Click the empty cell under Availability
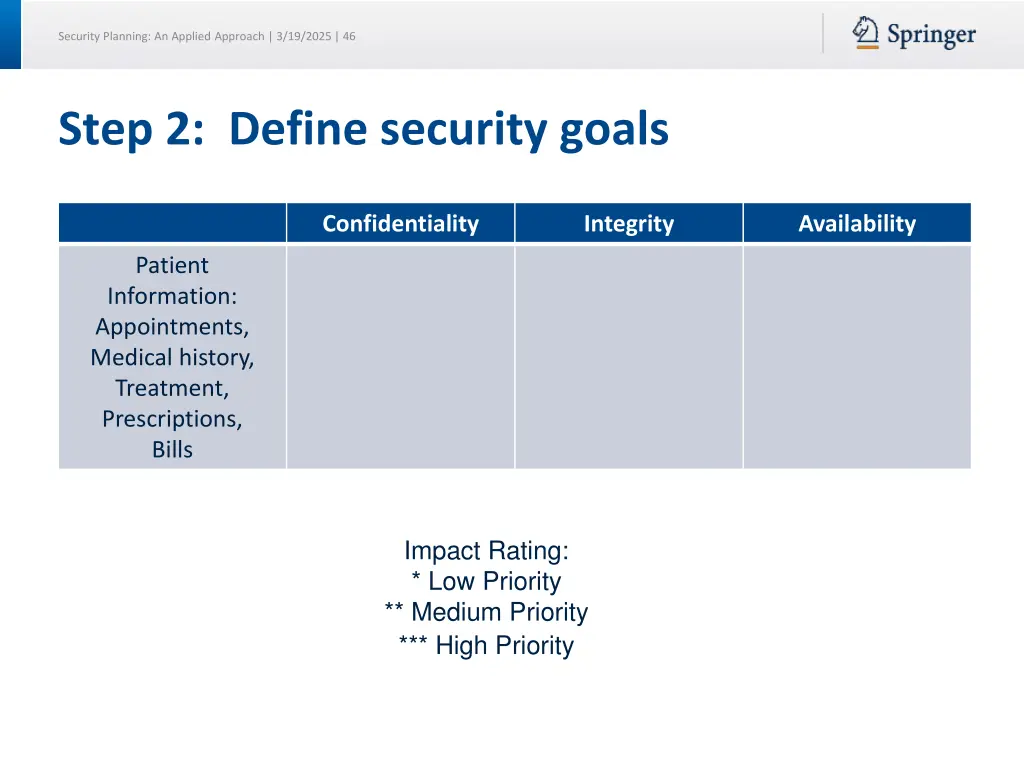Image resolution: width=1024 pixels, height=768 pixels. [x=857, y=357]
